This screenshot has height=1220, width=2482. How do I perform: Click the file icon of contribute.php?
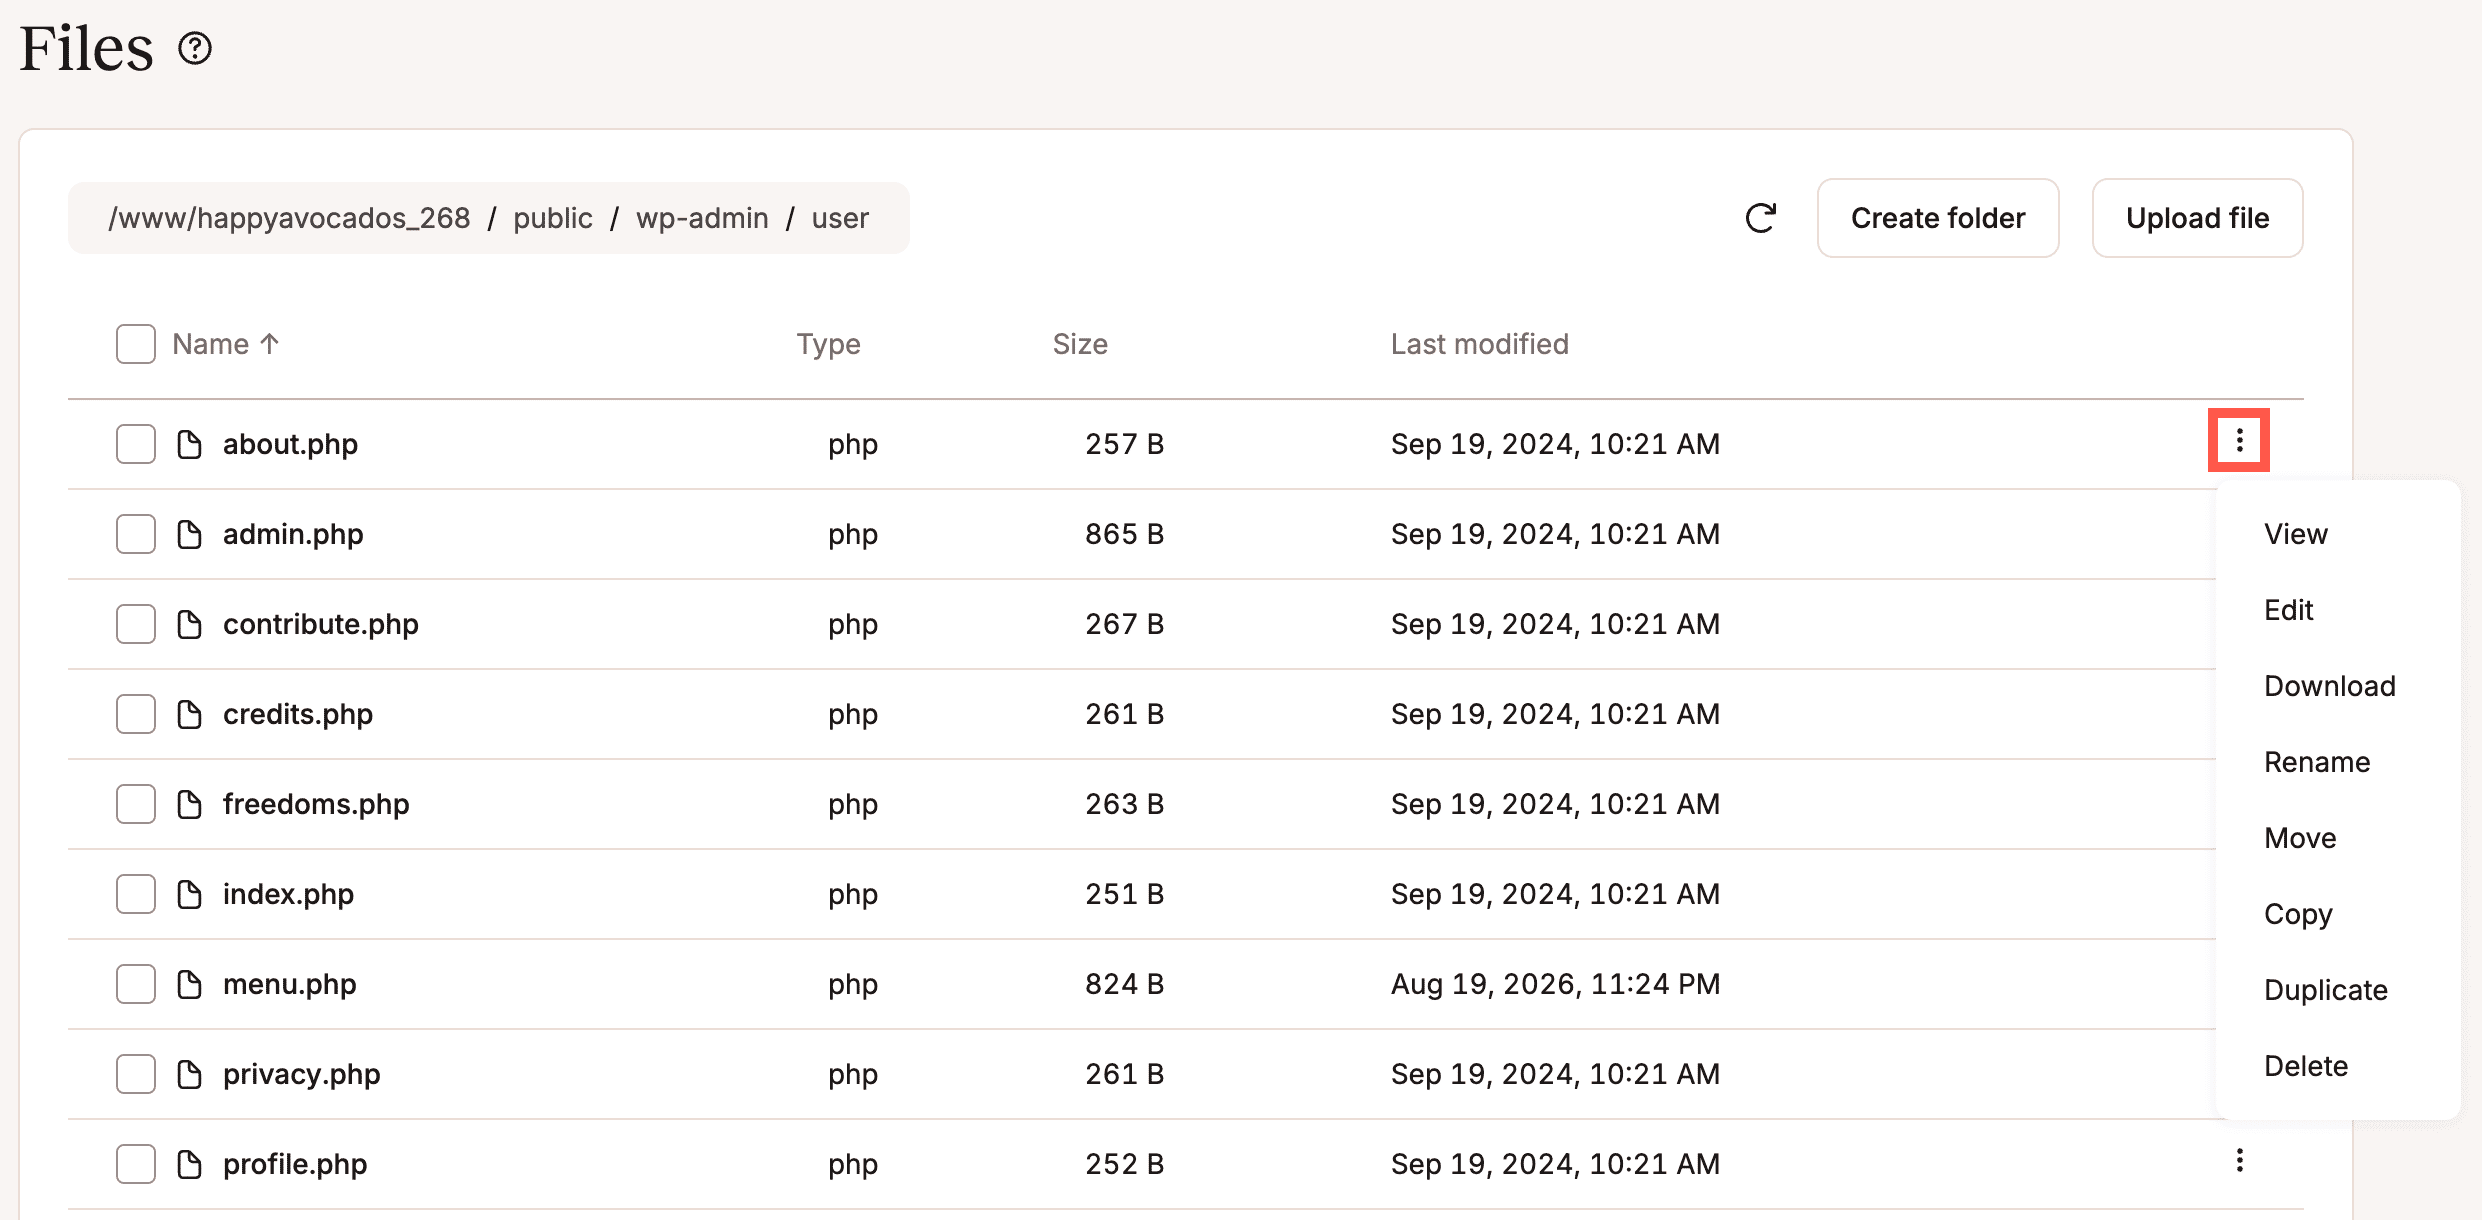pyautogui.click(x=189, y=624)
